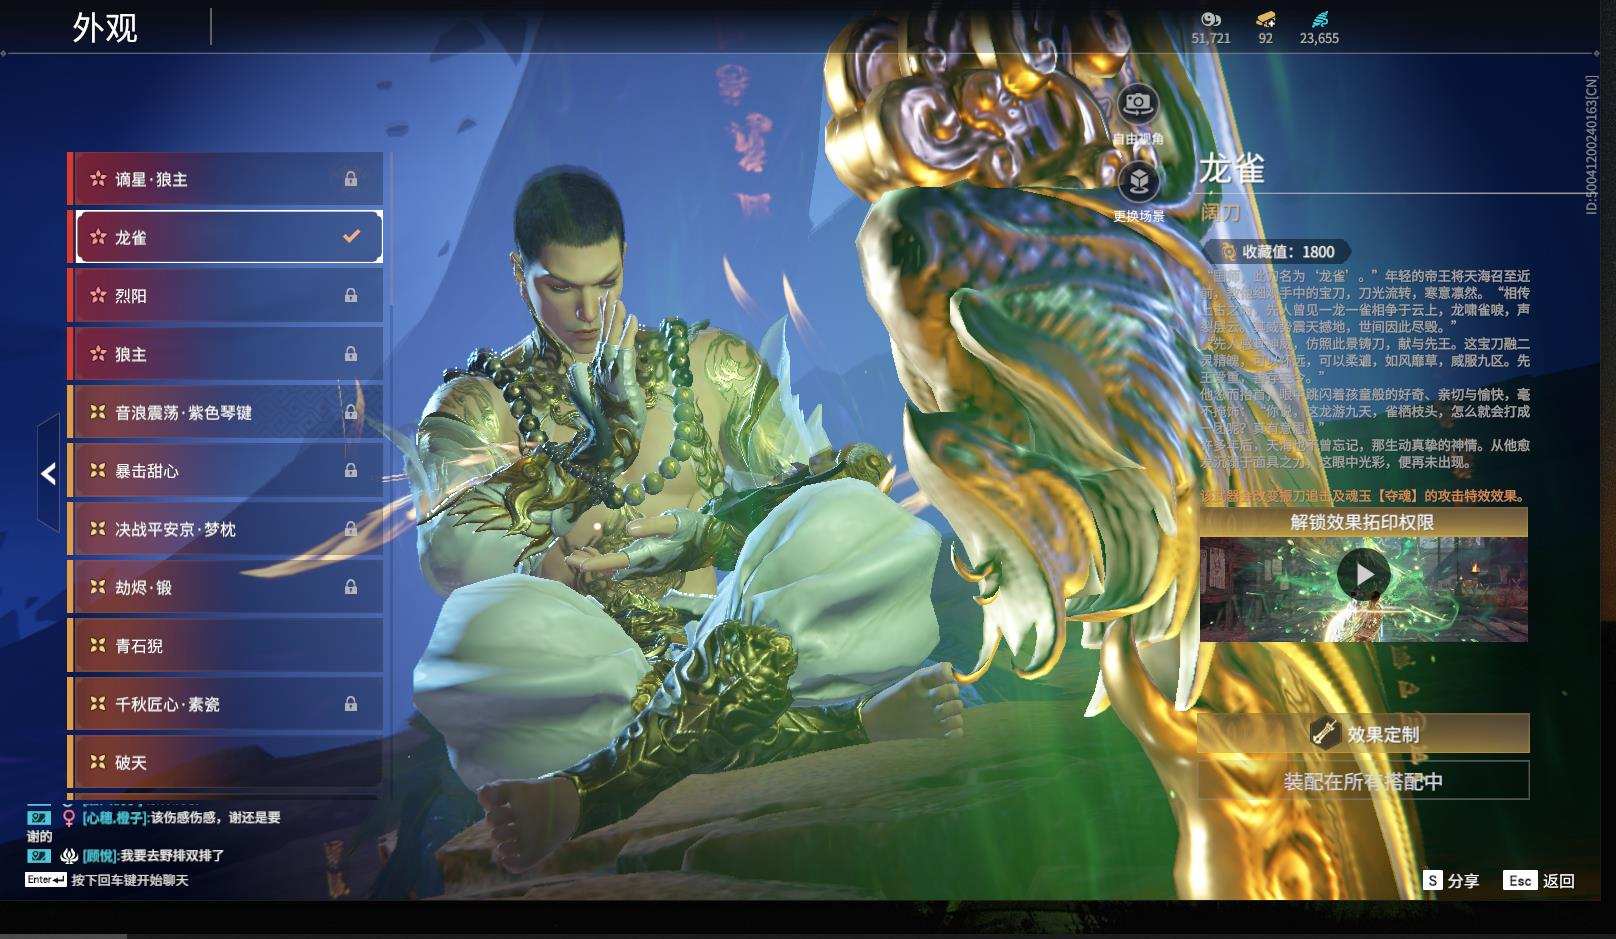
Task: Click the lock icon on 音浪震荡·紫色琴键
Action: coord(351,412)
